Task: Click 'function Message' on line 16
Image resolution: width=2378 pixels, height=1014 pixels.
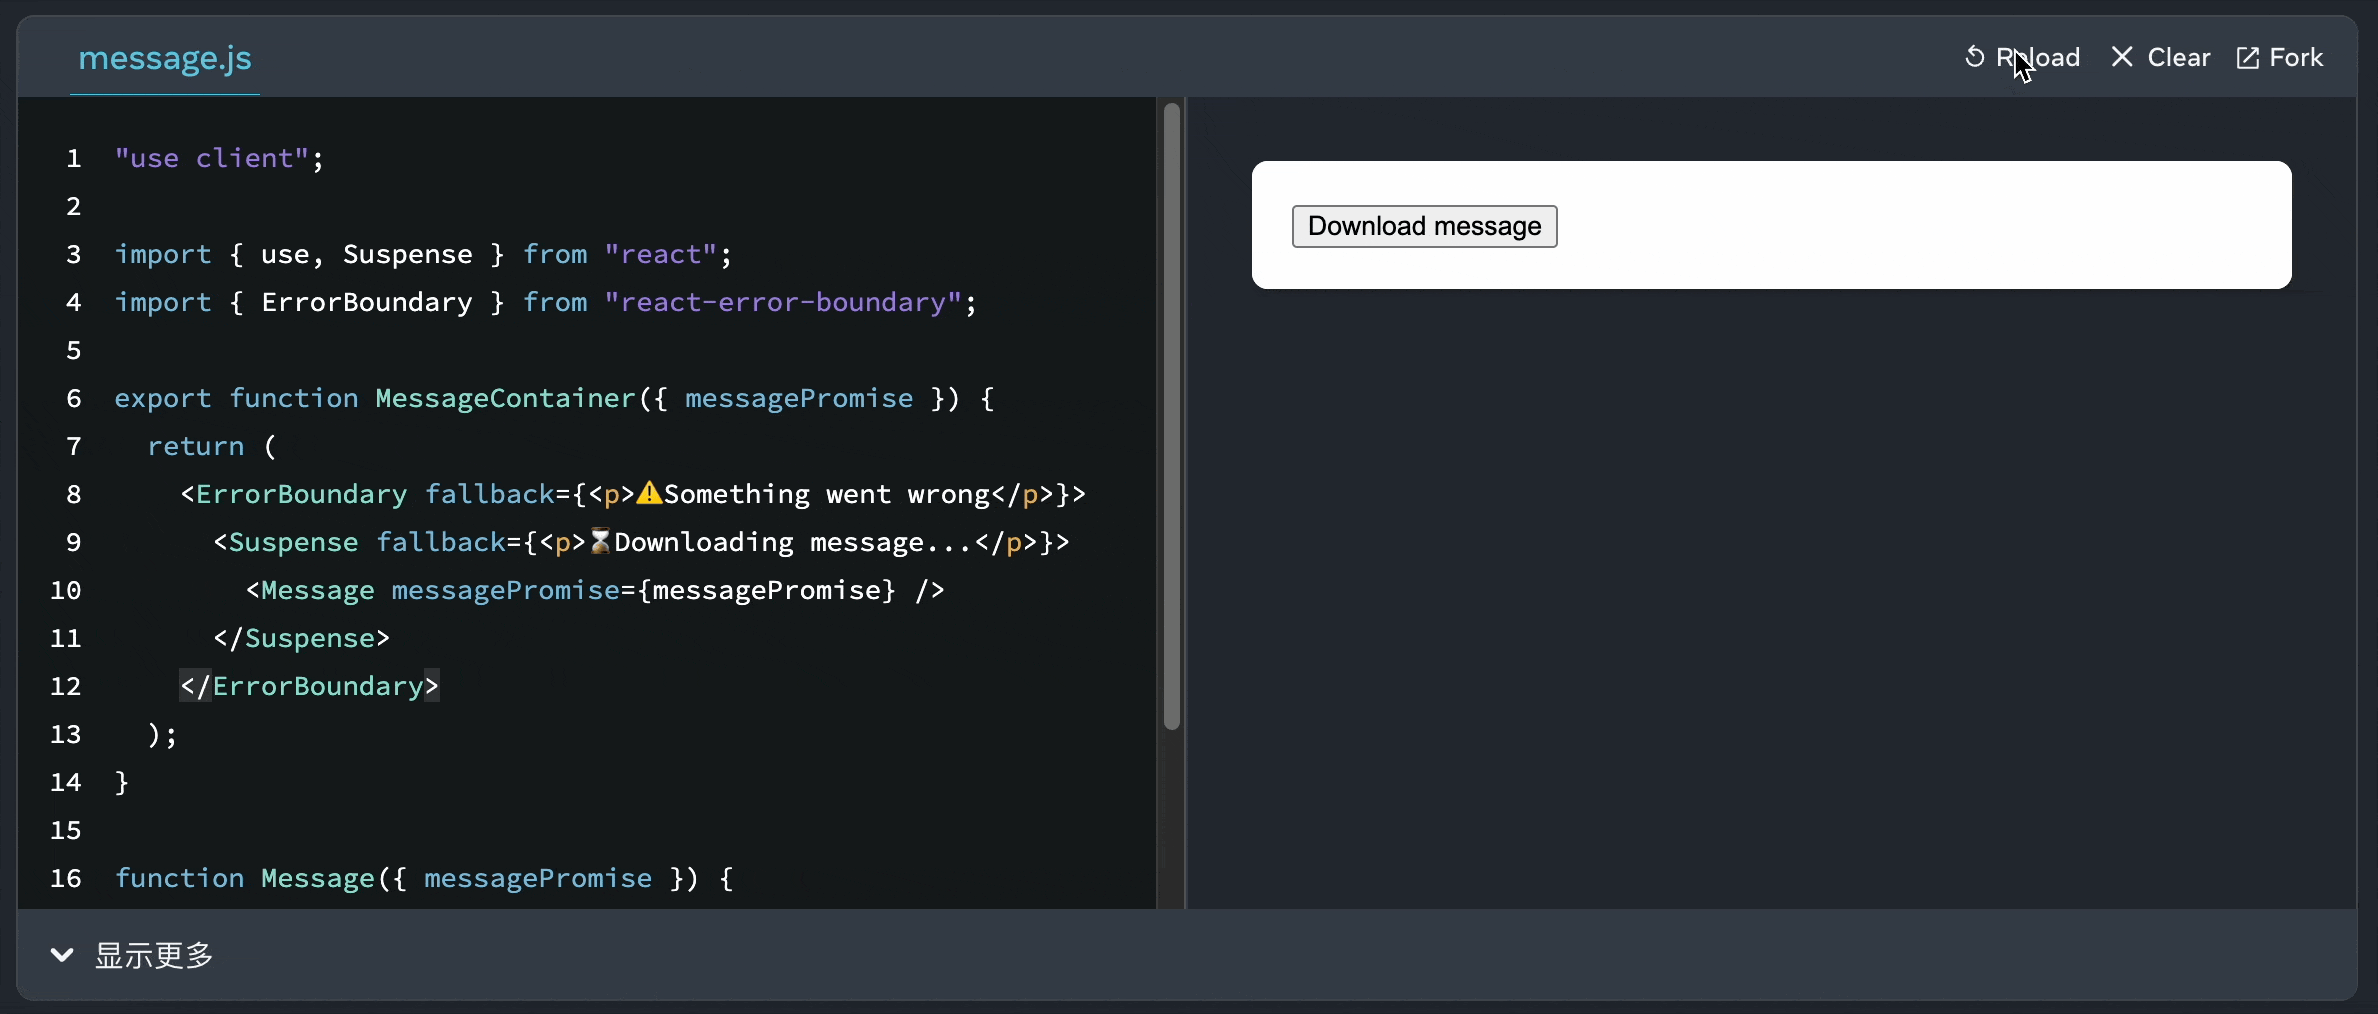Action: click(x=245, y=878)
